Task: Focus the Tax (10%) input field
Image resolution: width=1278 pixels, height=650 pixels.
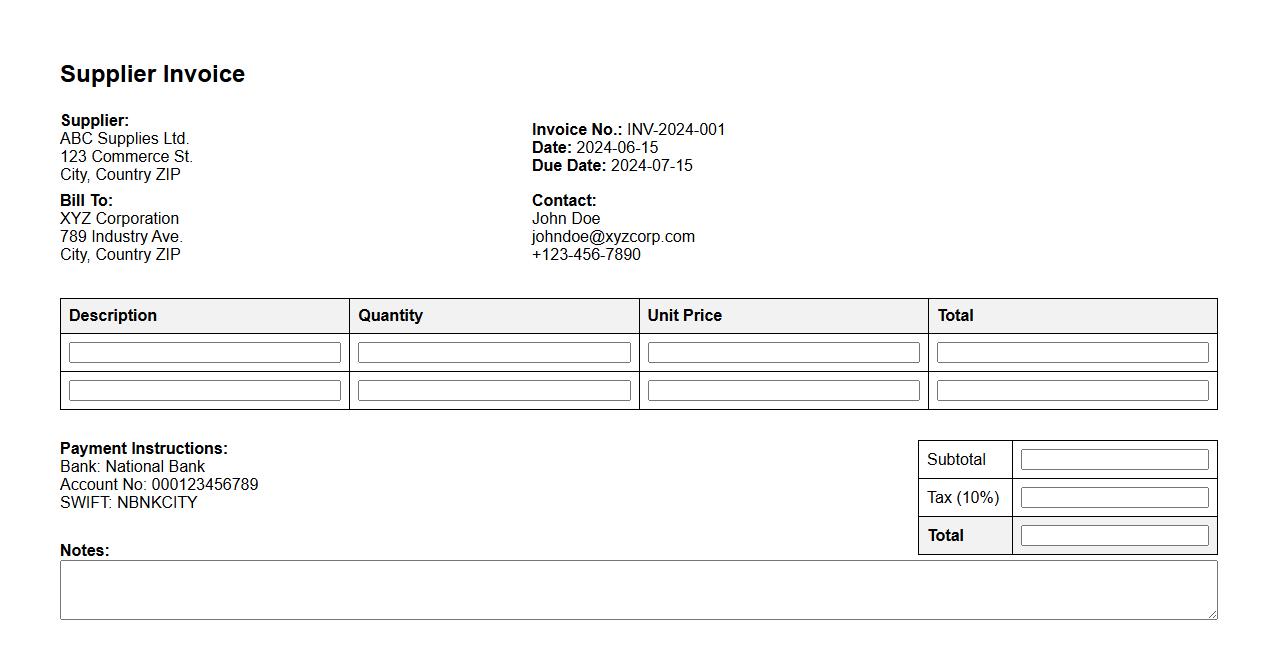Action: (1114, 498)
